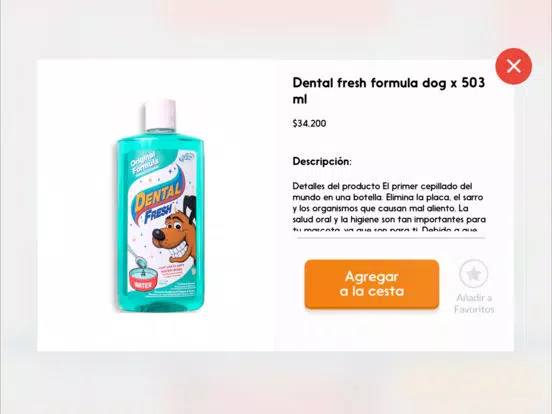
Task: Click the white X inside red circle
Action: pyautogui.click(x=514, y=66)
